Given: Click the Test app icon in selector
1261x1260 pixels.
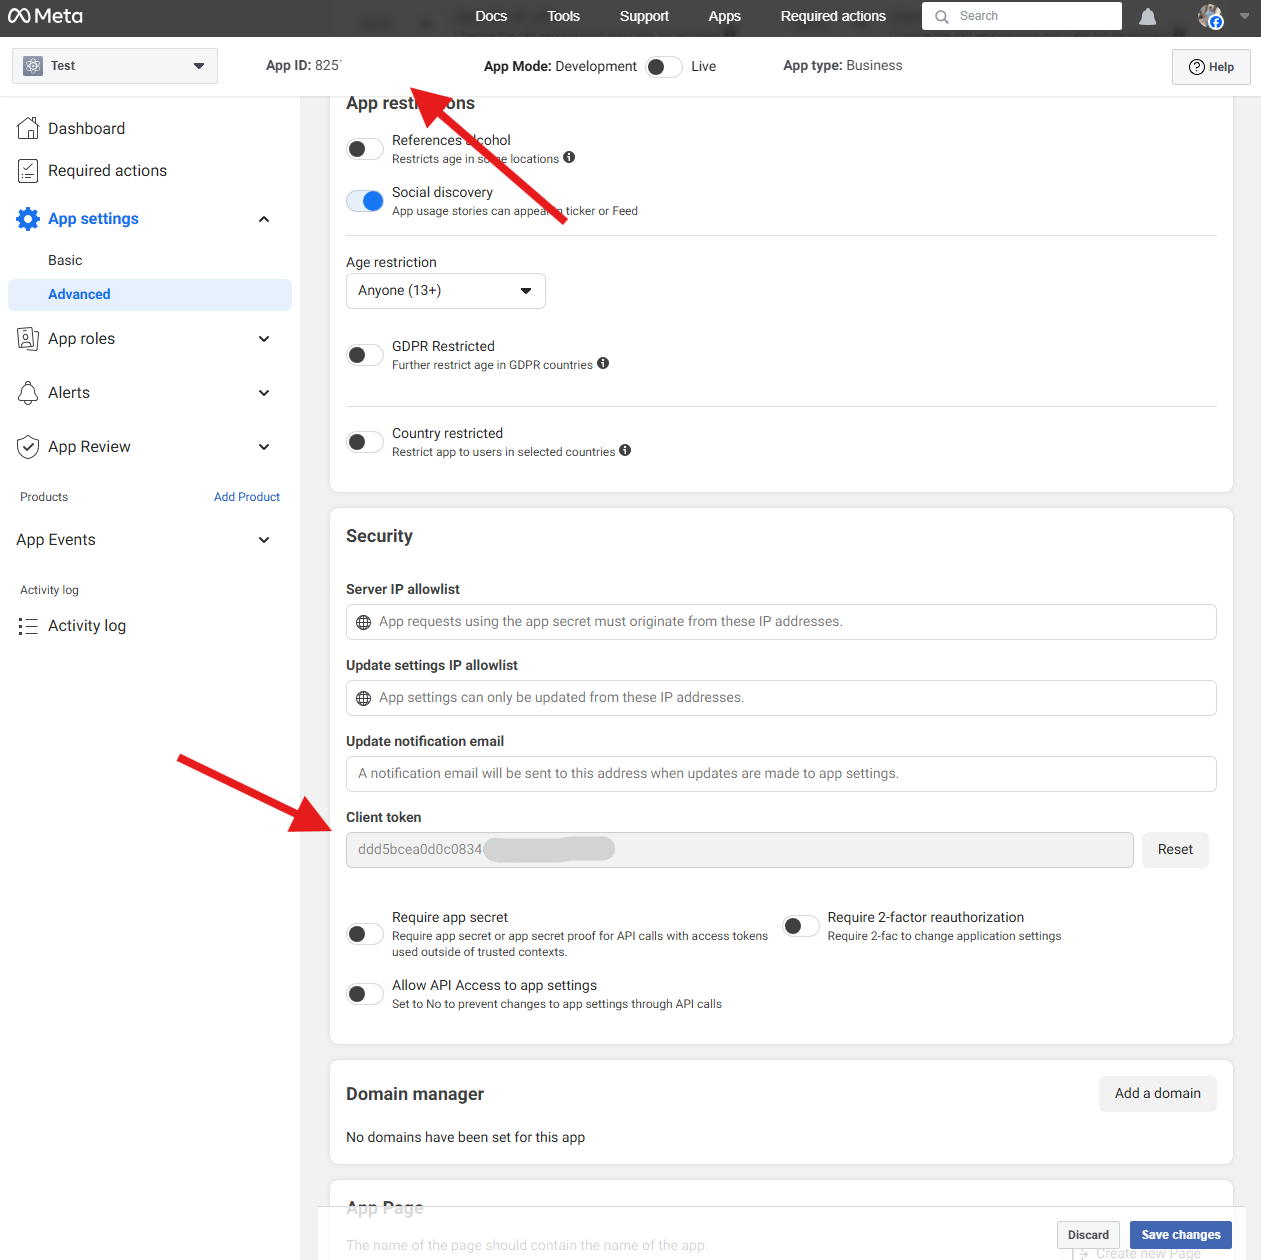Looking at the screenshot, I should 33,66.
